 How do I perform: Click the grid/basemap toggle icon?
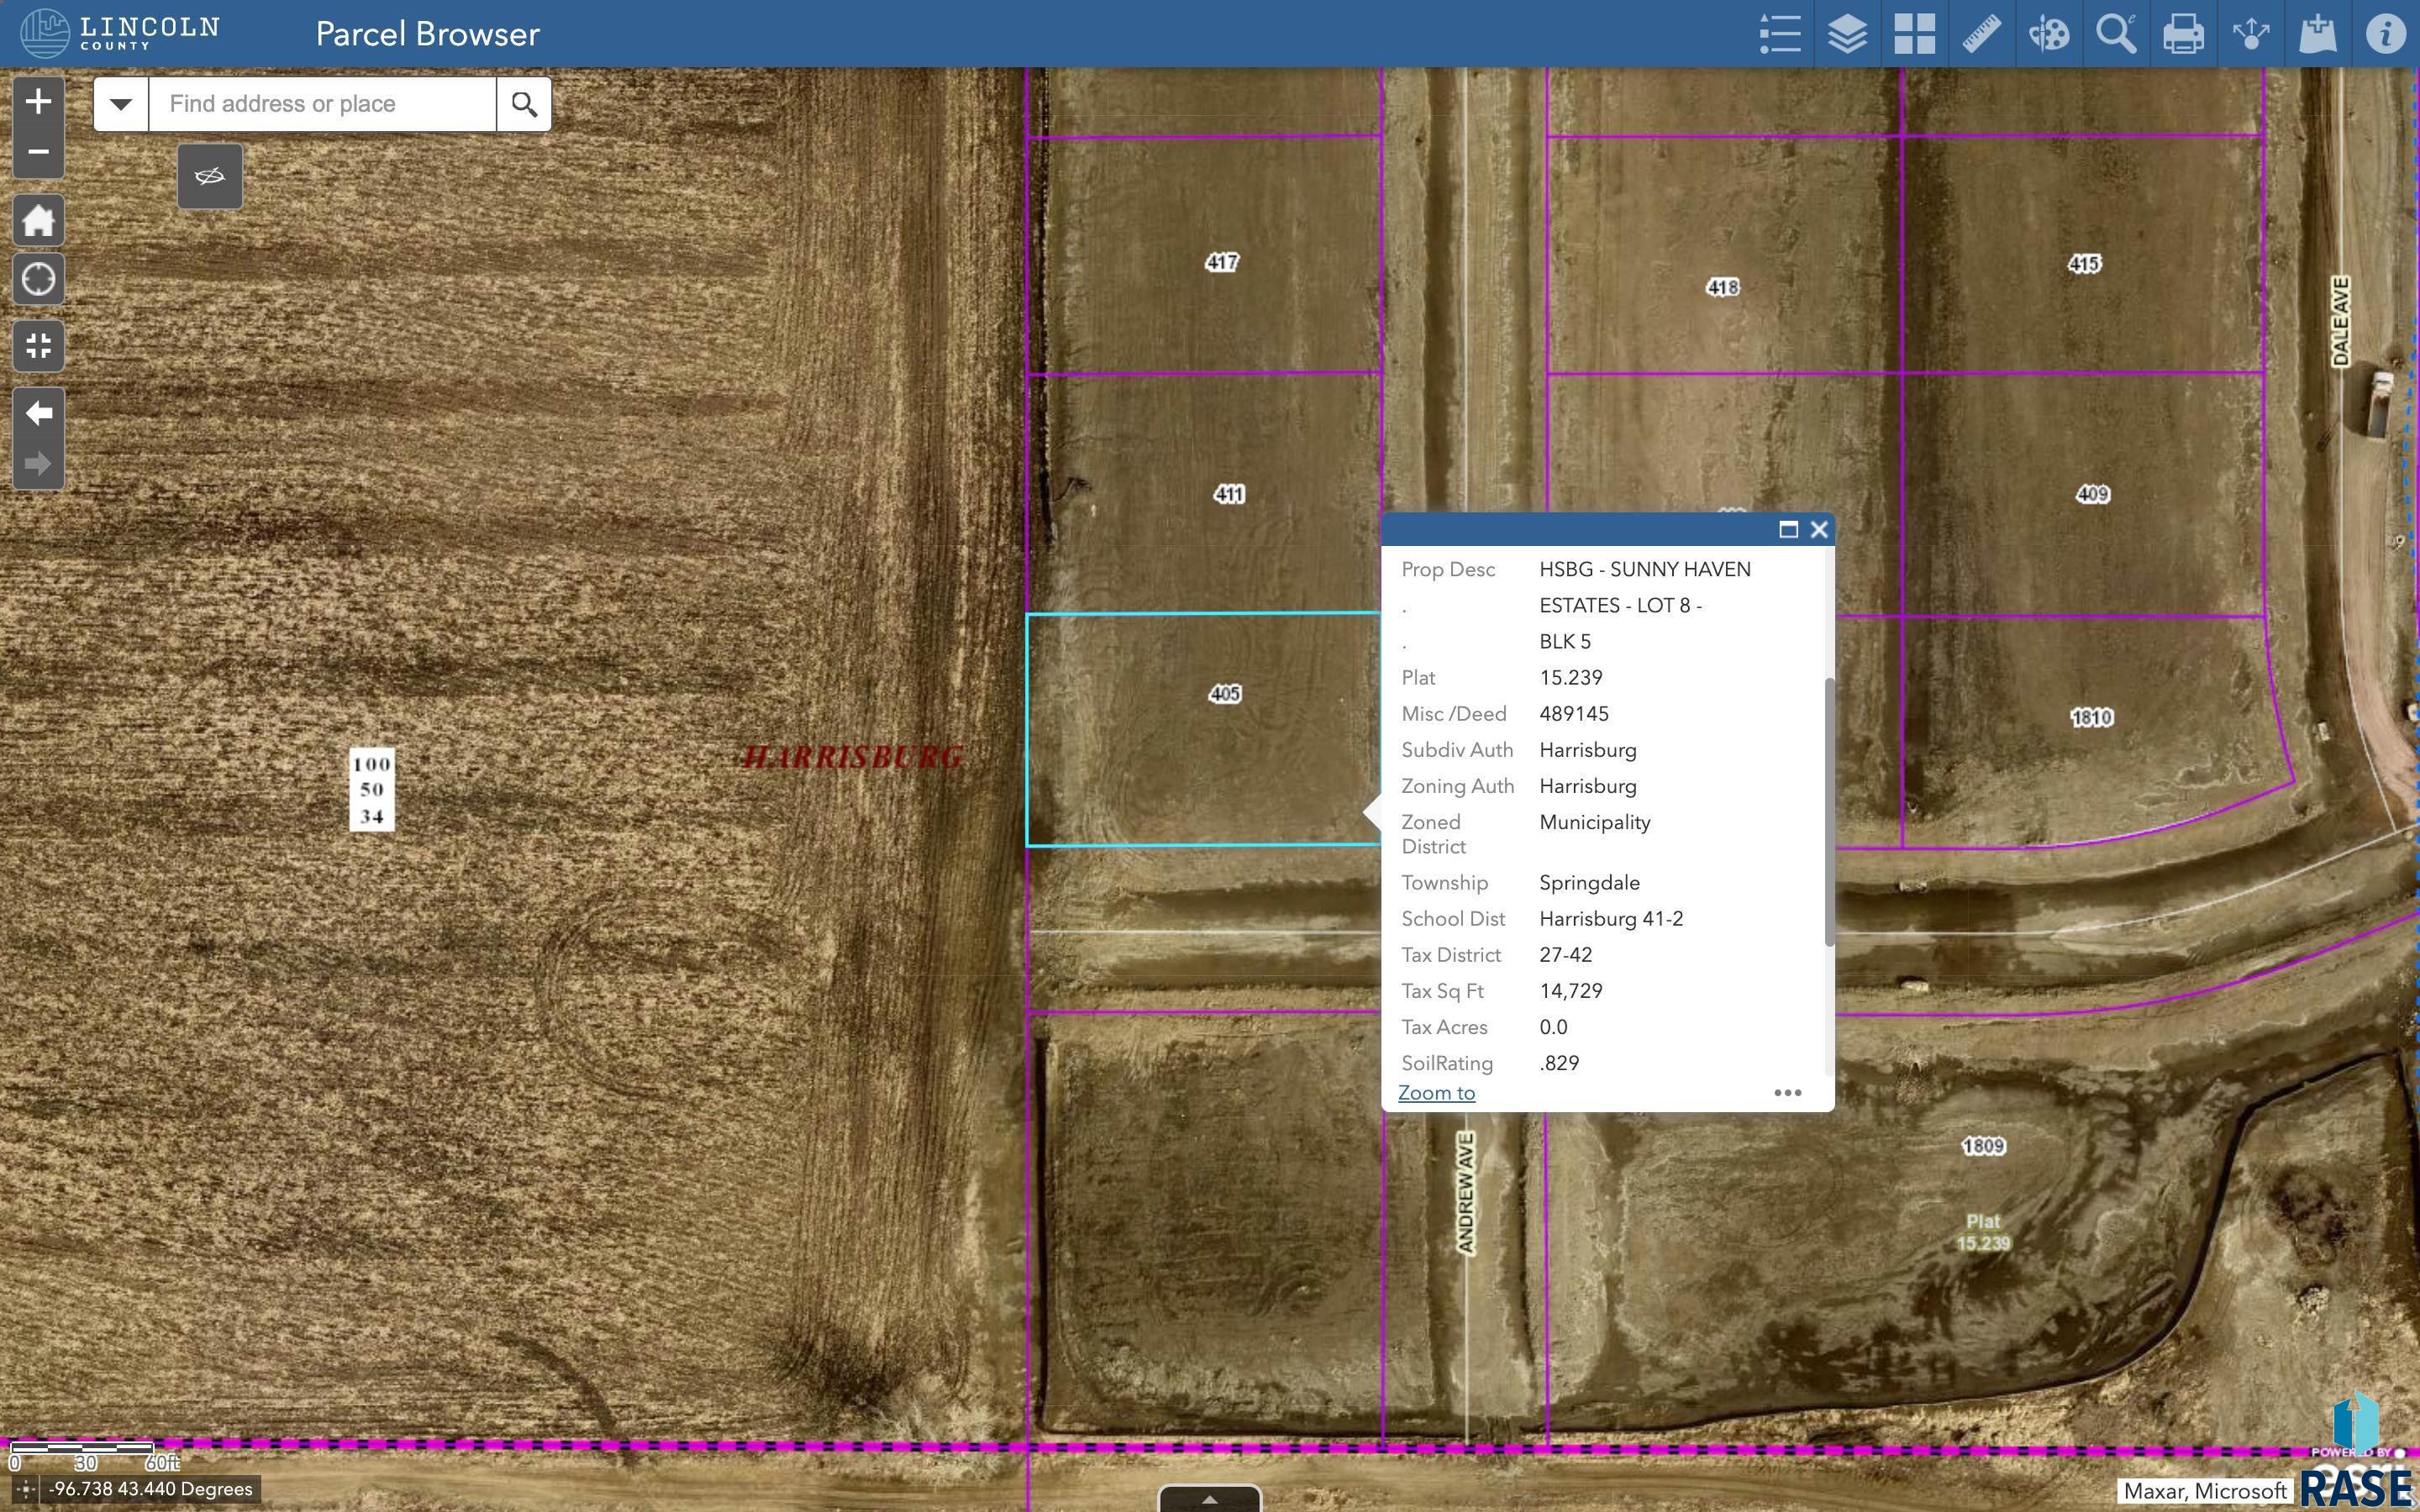click(1915, 31)
